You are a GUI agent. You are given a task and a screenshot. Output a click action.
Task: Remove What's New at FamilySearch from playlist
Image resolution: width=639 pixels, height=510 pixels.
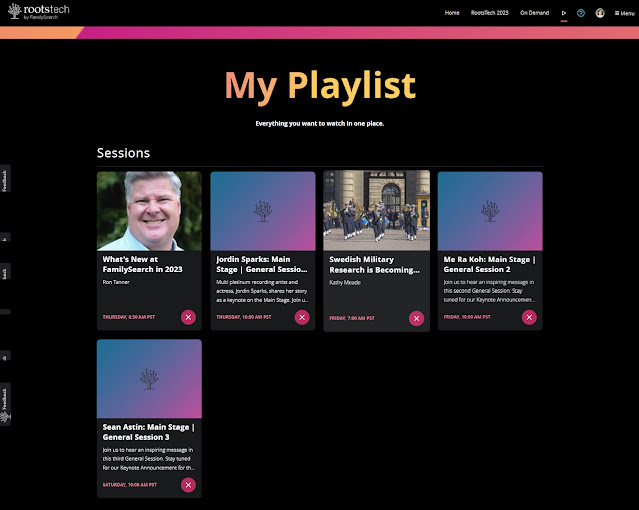(x=188, y=317)
